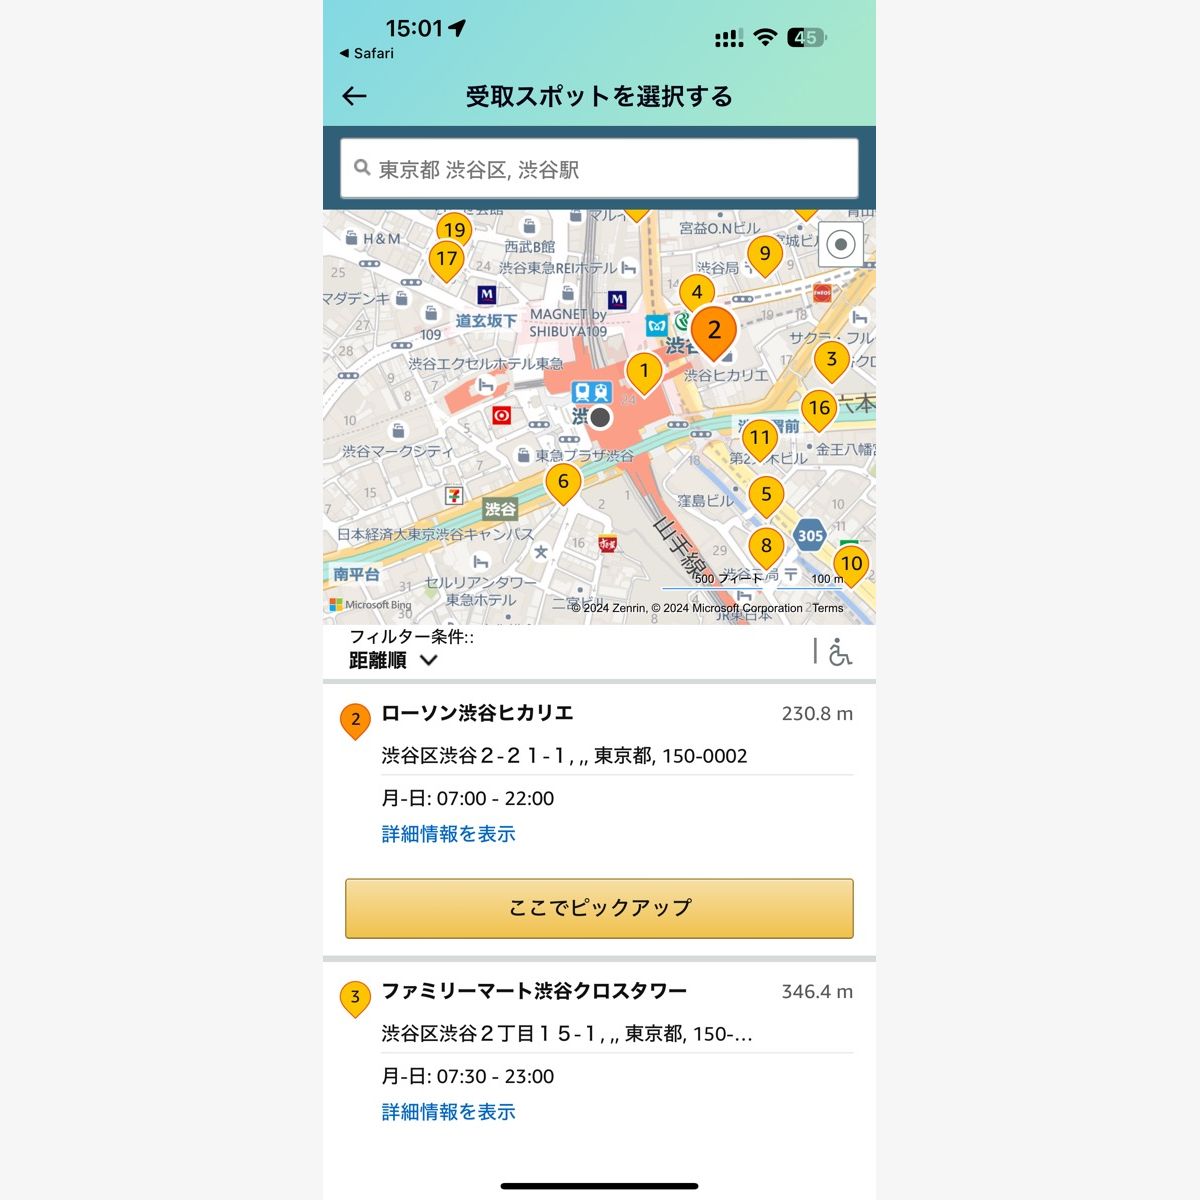Tap the 渋谷ヒカリエ label on map

click(726, 375)
